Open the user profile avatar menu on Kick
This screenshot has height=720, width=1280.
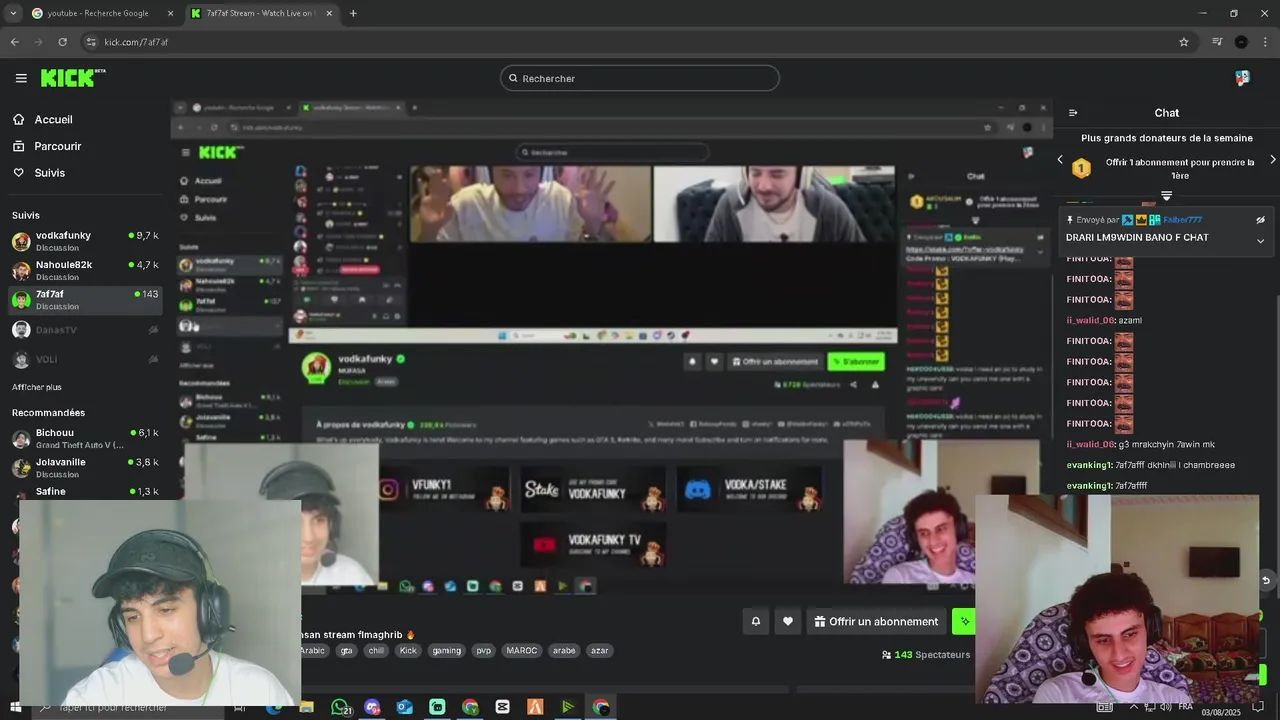[1242, 78]
